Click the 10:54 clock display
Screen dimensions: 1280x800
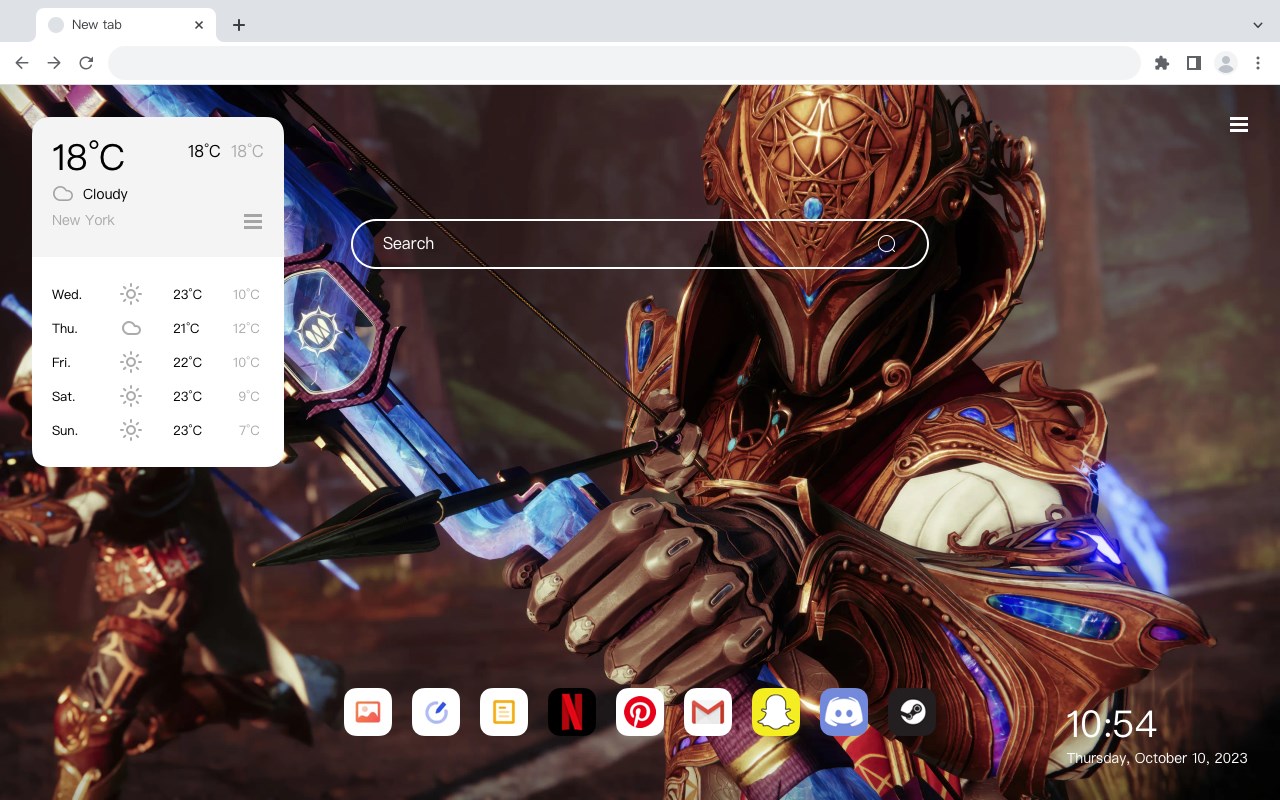(x=1111, y=724)
